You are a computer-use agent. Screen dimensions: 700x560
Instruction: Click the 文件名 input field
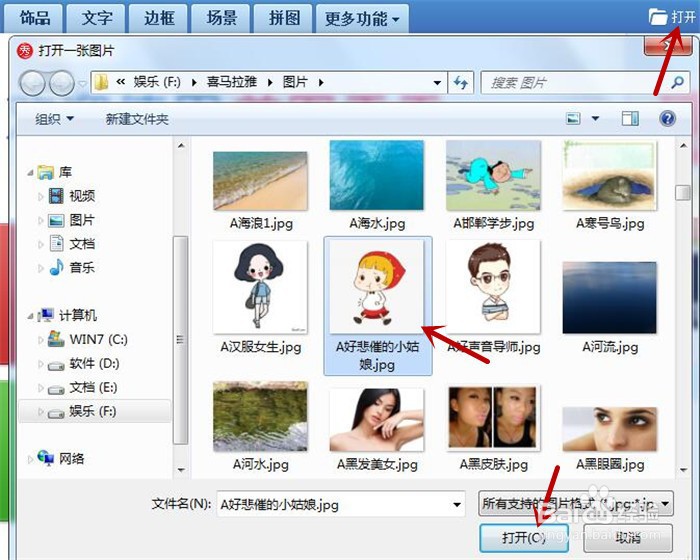(341, 505)
